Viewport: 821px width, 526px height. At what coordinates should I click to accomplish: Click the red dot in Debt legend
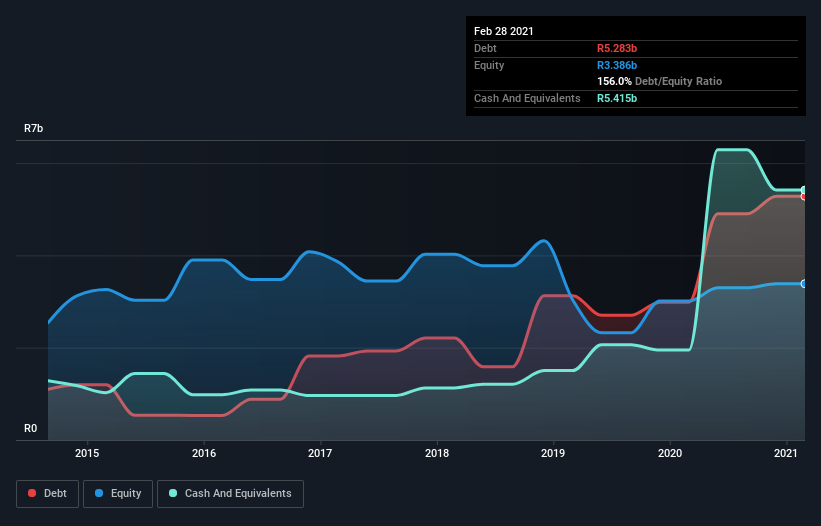(x=32, y=493)
